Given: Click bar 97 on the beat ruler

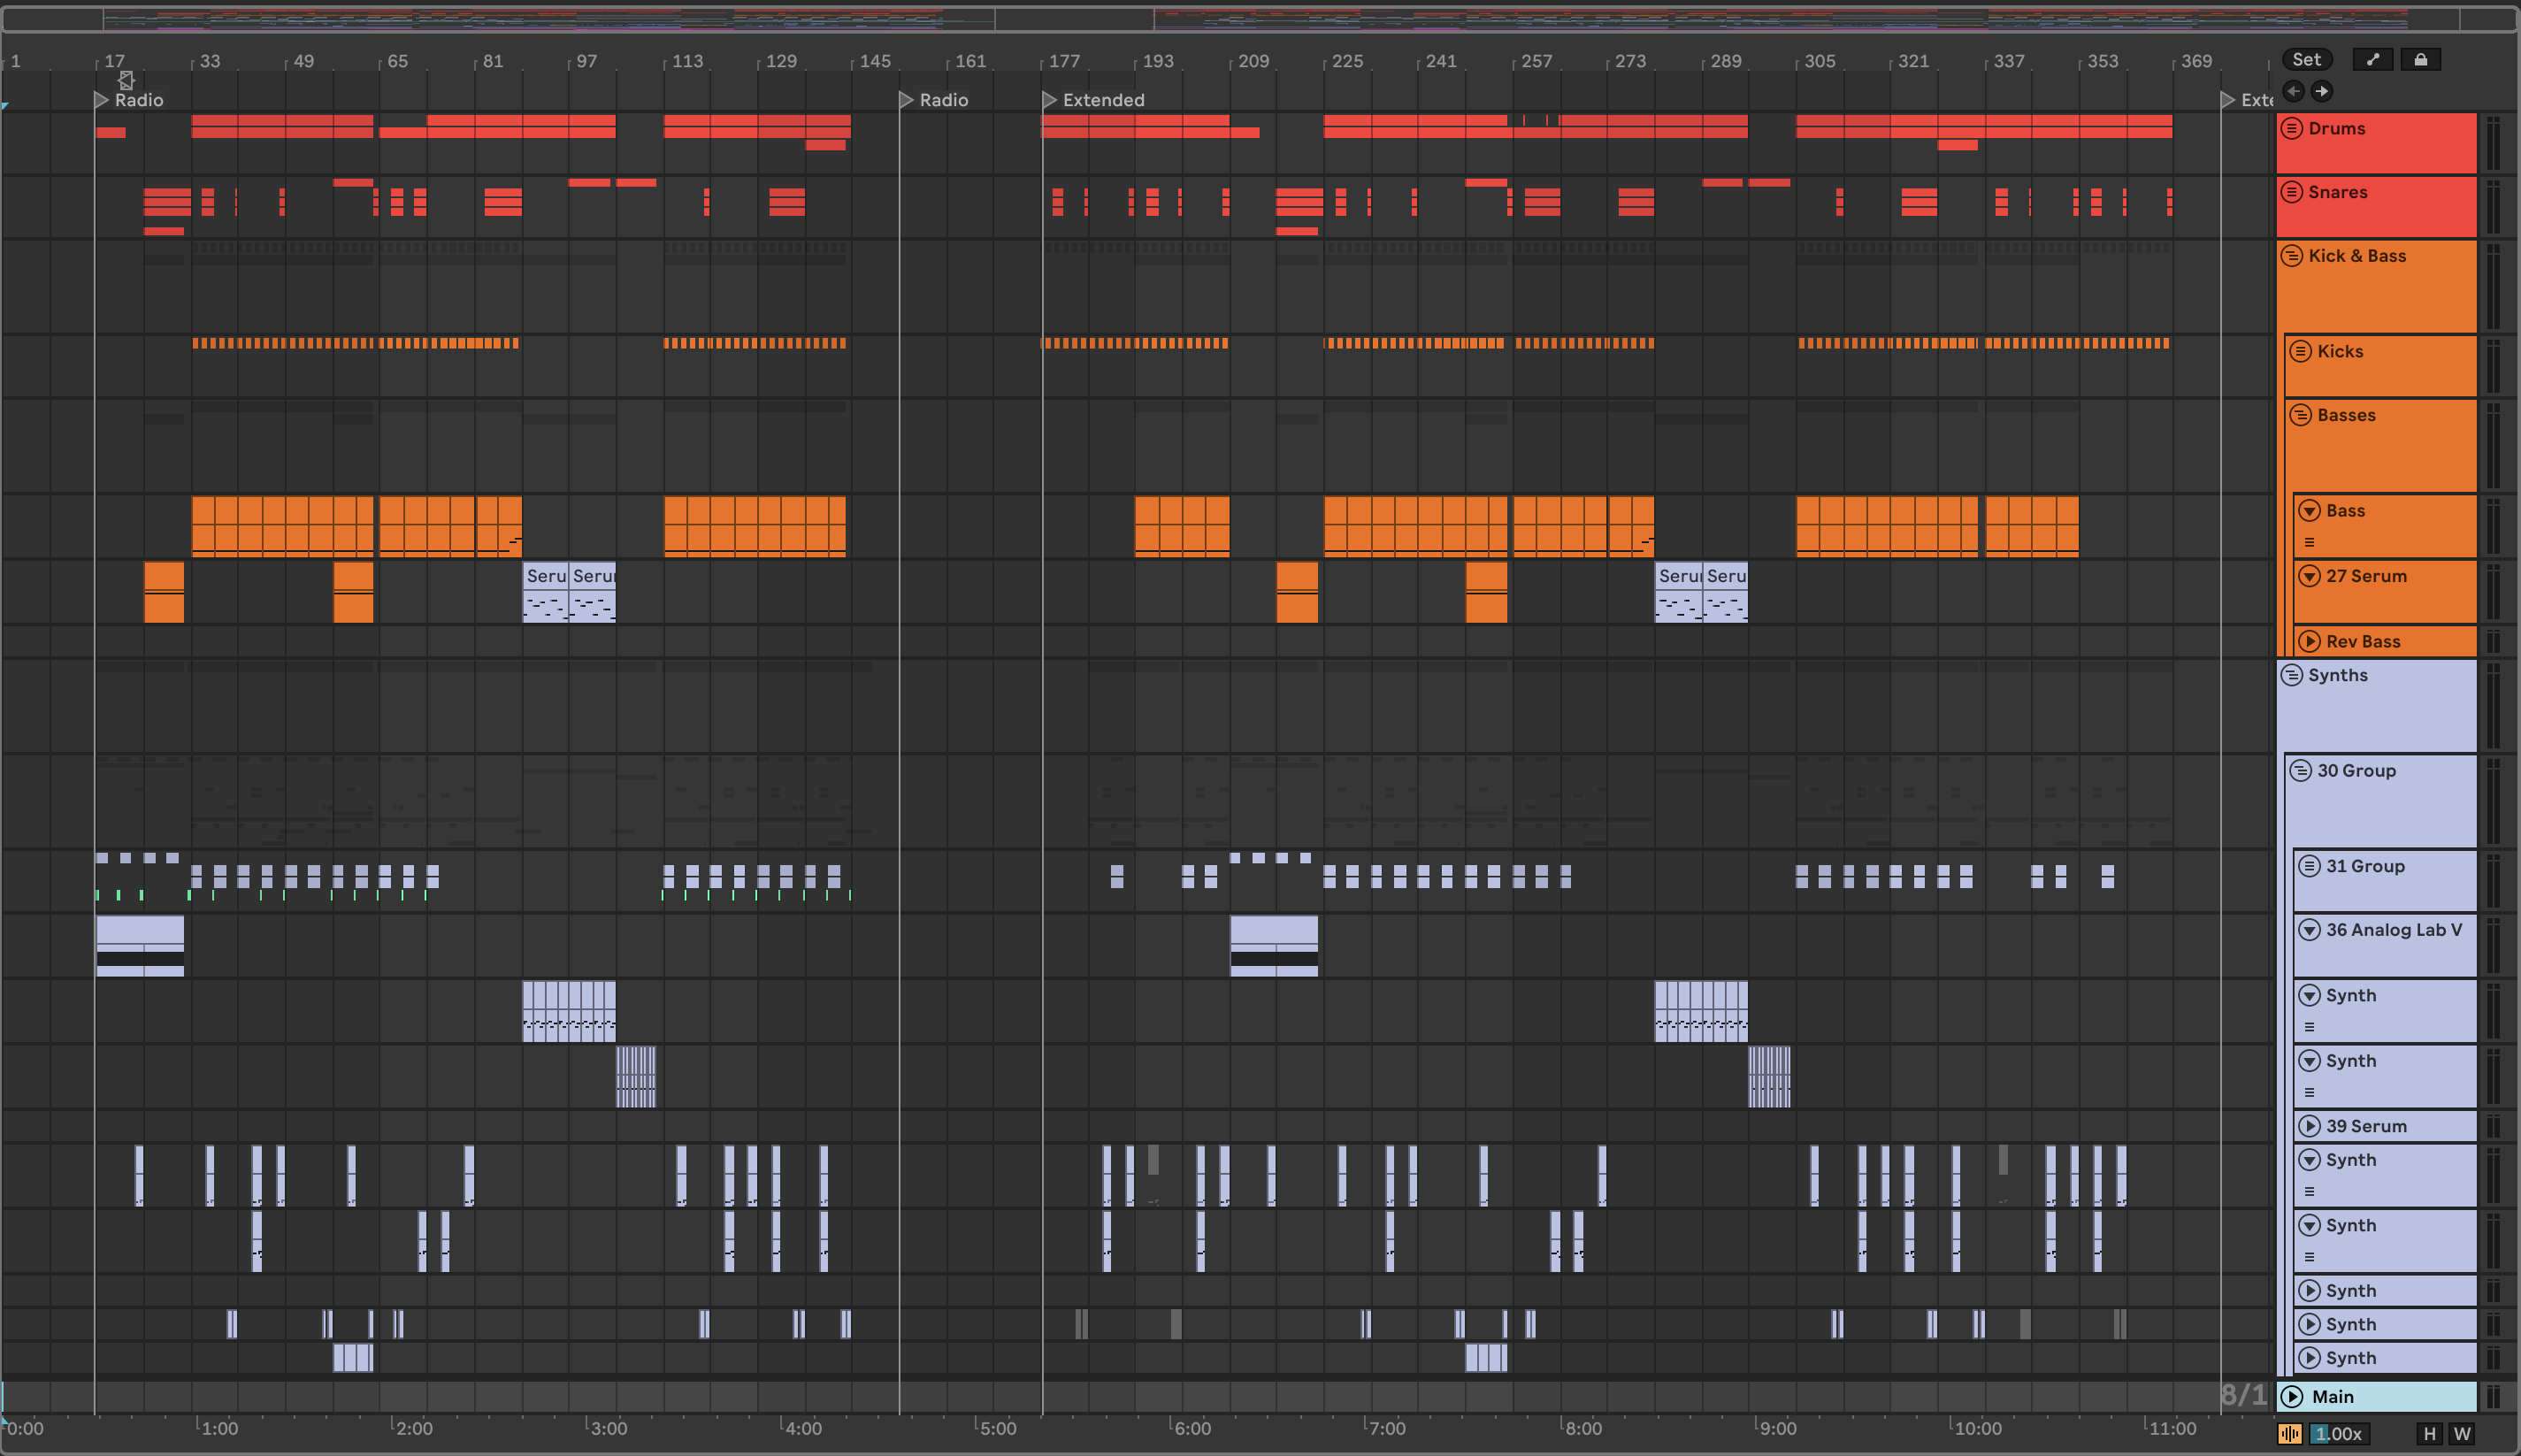Looking at the screenshot, I should (586, 61).
